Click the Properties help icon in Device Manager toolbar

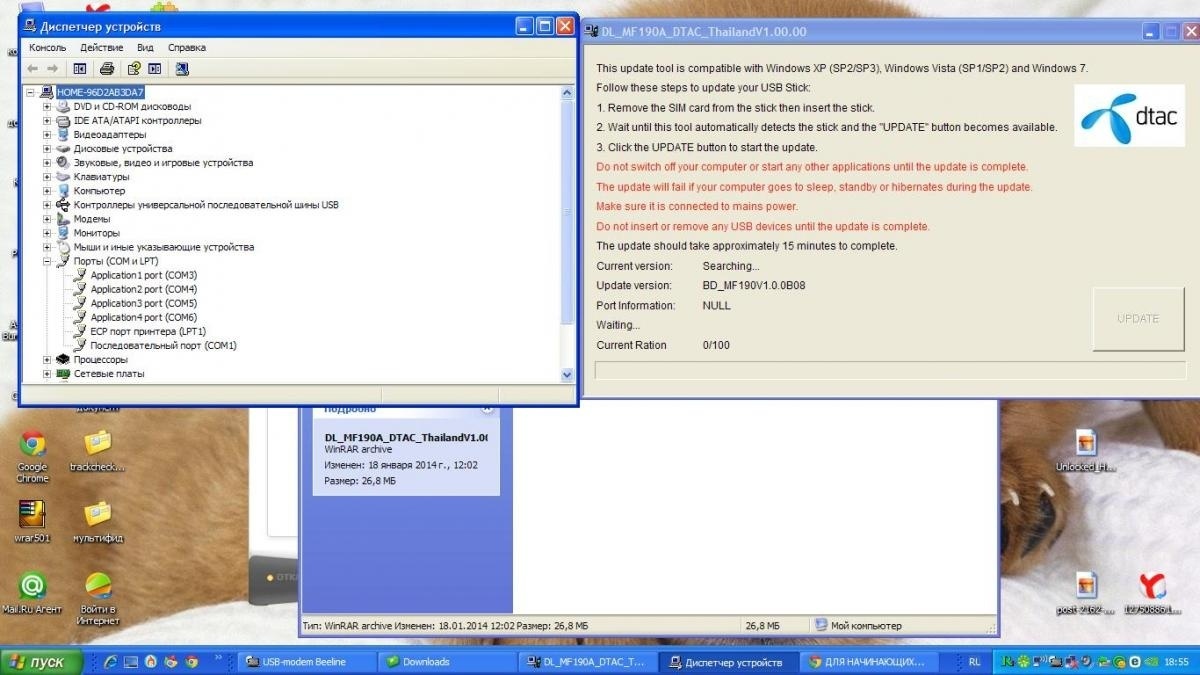tap(133, 69)
